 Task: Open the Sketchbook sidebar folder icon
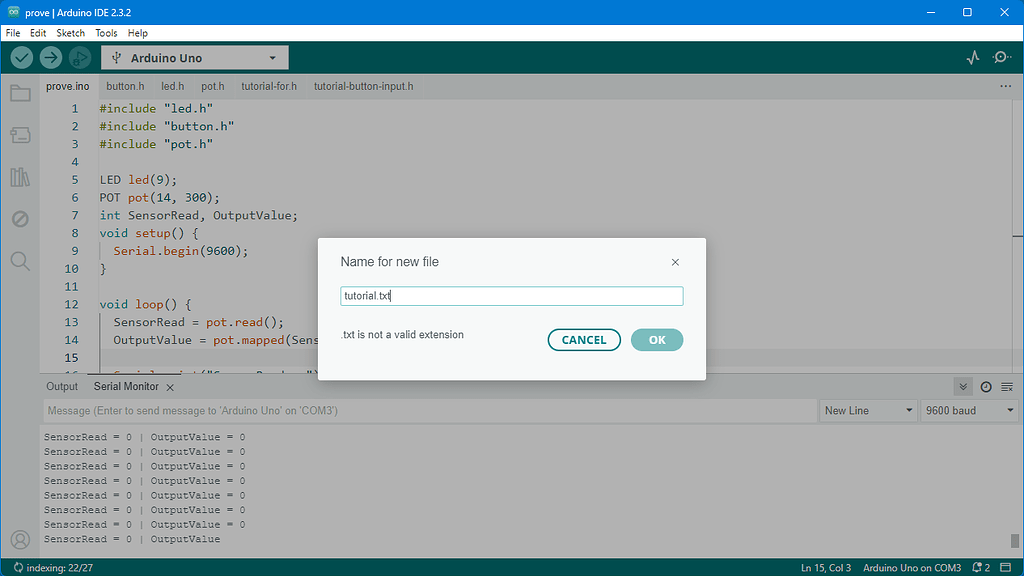pyautogui.click(x=20, y=93)
